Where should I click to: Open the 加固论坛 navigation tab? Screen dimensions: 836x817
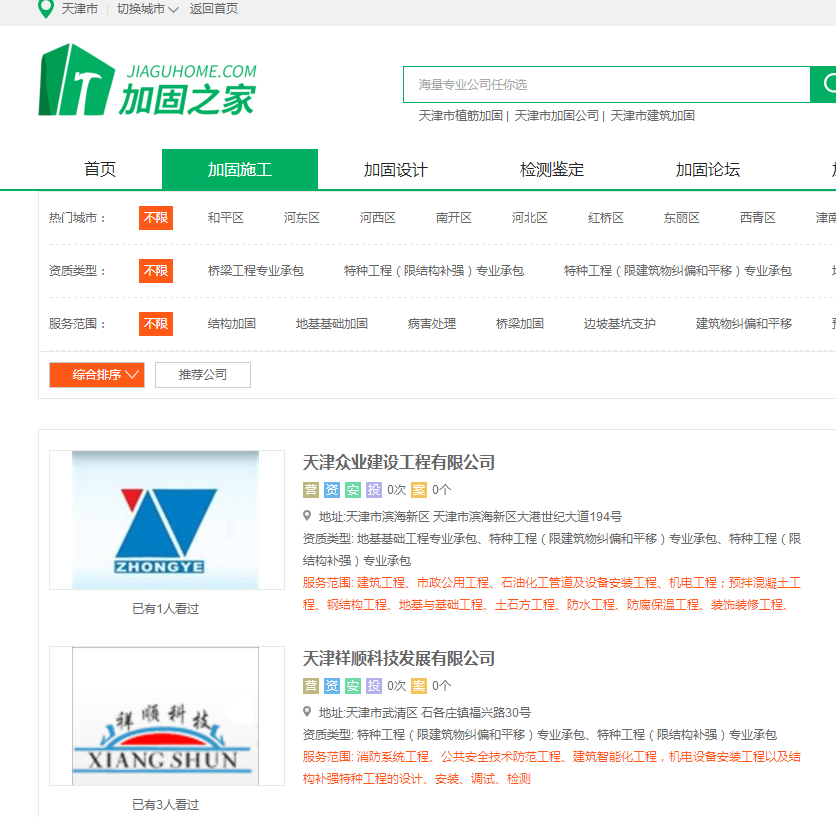(708, 170)
